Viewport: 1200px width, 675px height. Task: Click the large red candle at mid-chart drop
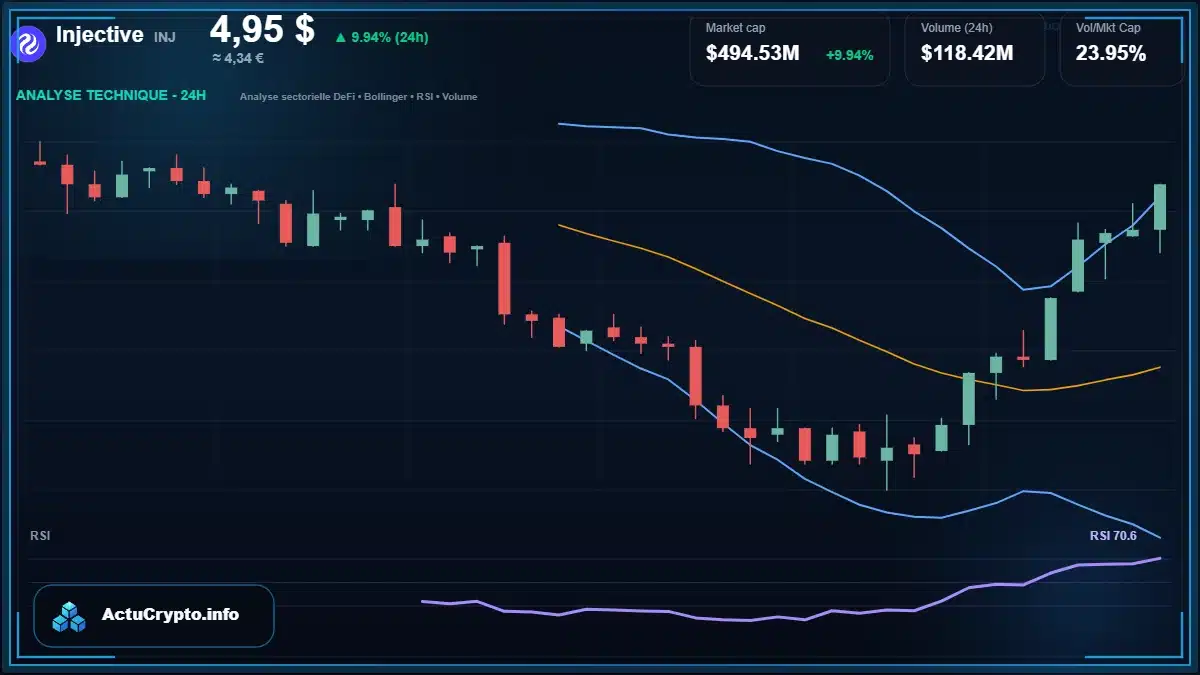504,279
